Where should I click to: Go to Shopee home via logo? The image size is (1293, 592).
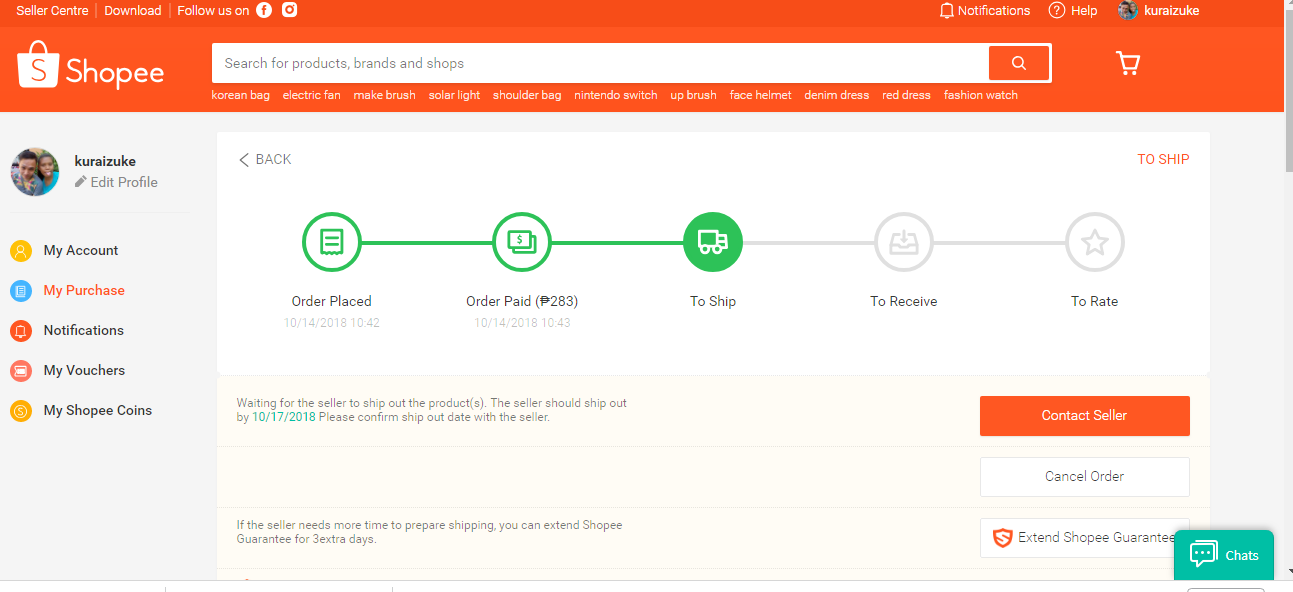pos(90,66)
